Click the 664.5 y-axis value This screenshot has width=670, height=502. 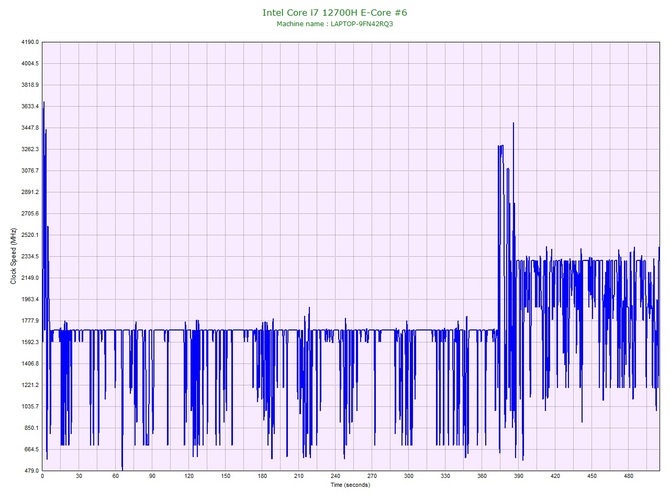pyautogui.click(x=31, y=449)
